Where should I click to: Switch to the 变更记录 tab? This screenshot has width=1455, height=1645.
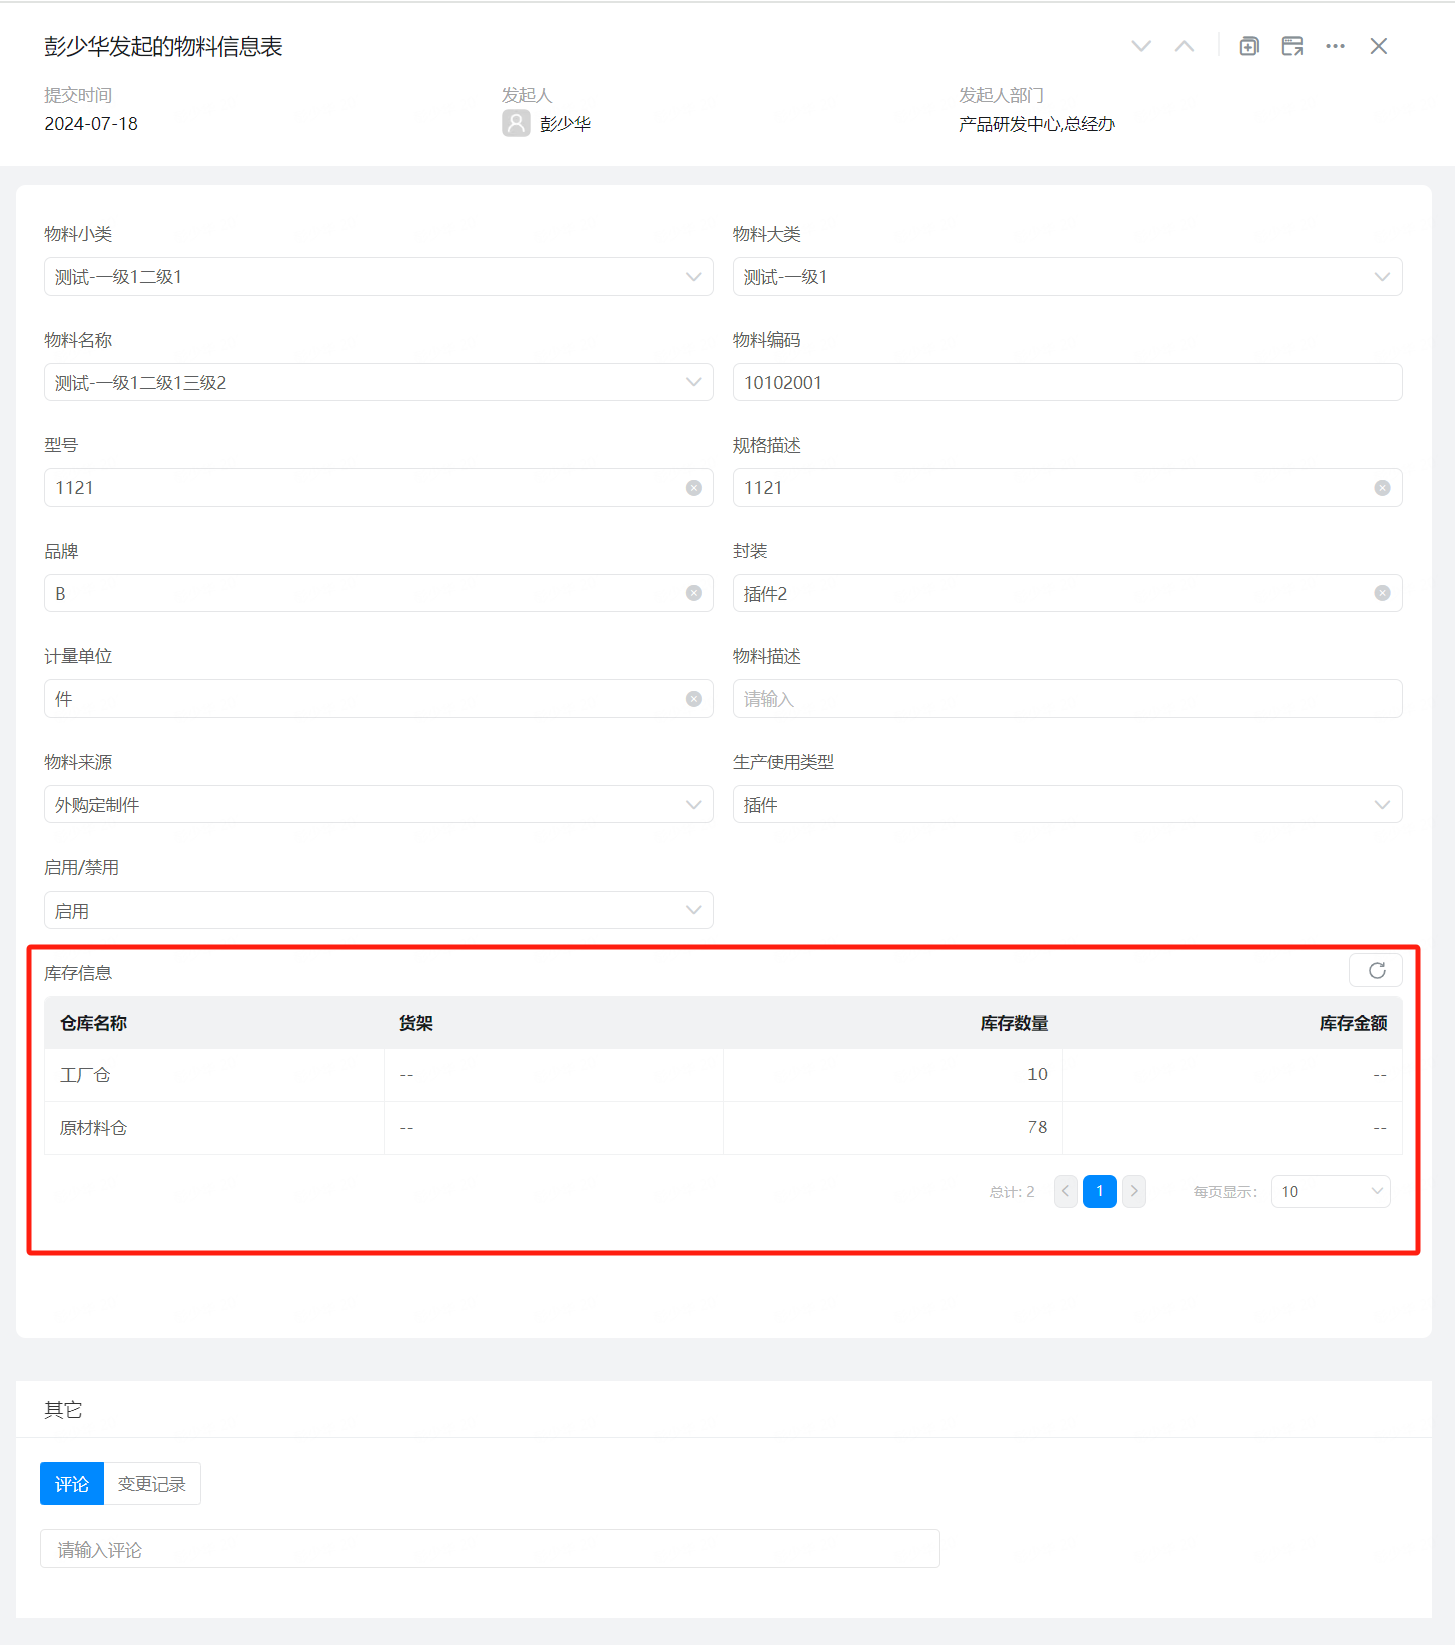pyautogui.click(x=152, y=1483)
